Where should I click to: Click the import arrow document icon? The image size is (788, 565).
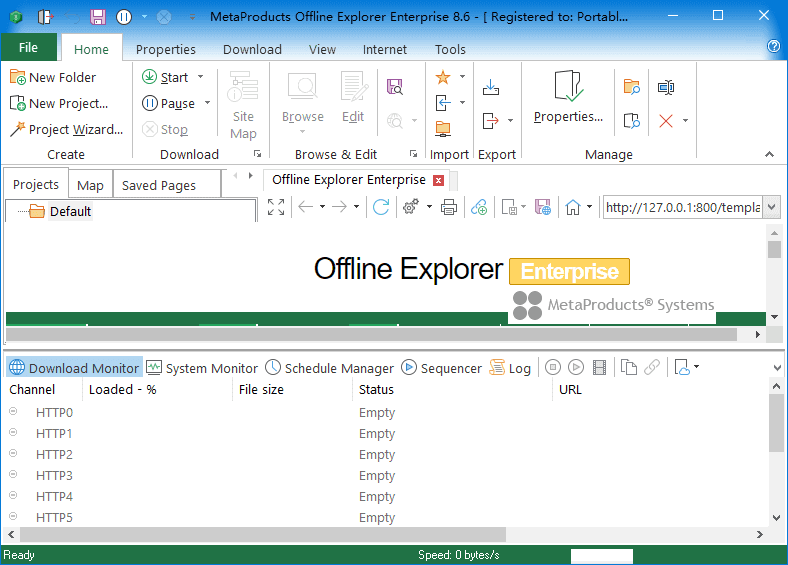[443, 104]
